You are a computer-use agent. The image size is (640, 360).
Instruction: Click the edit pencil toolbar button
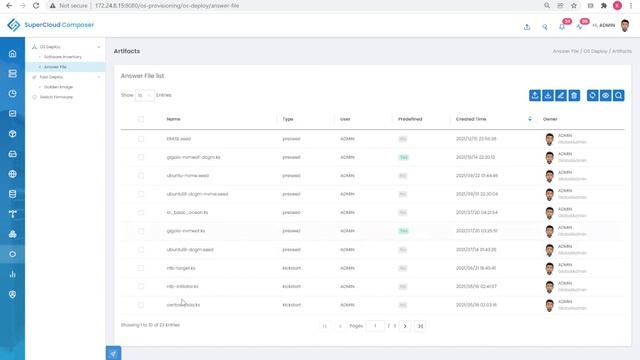pyautogui.click(x=561, y=96)
